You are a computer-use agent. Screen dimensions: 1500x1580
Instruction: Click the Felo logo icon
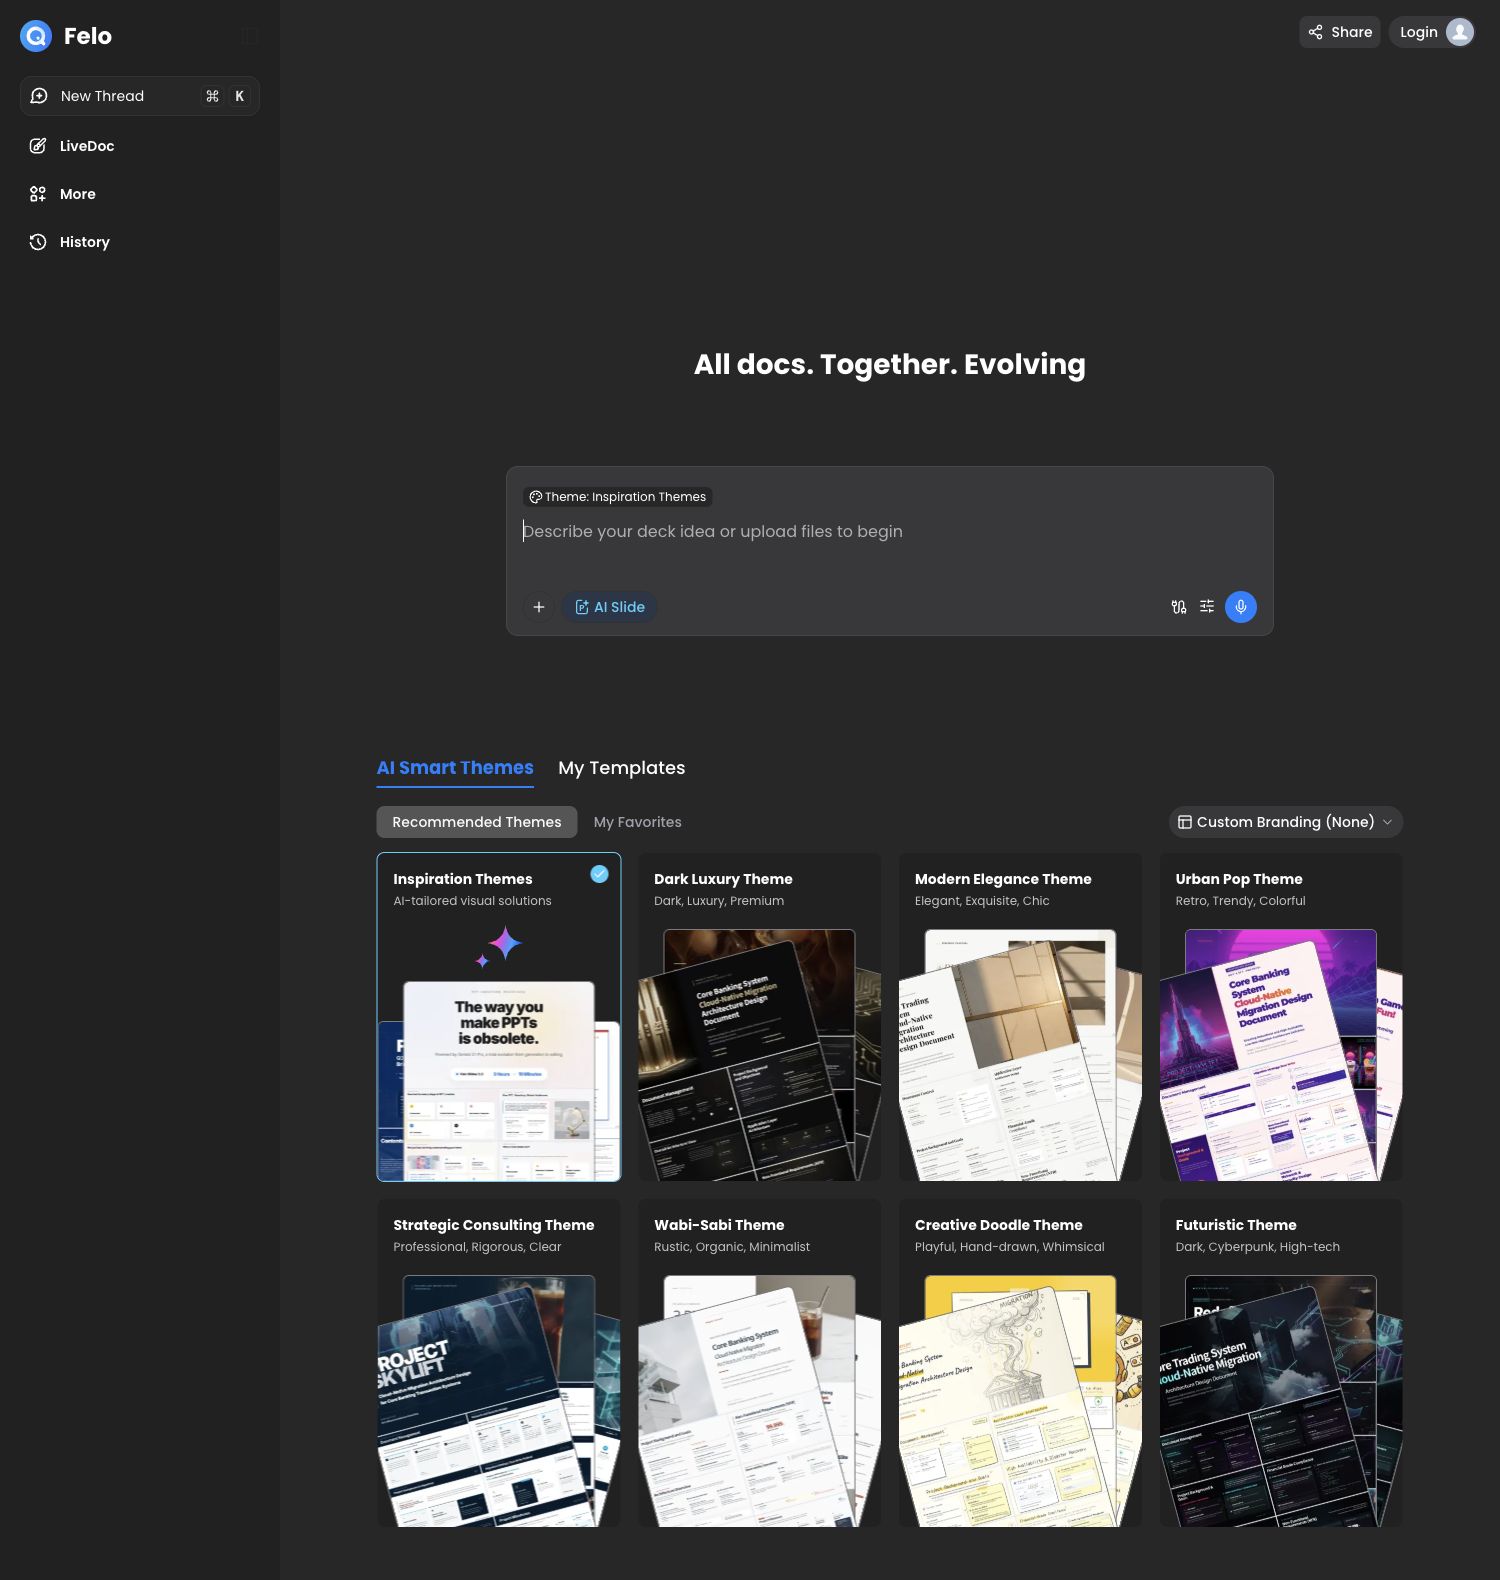36,36
